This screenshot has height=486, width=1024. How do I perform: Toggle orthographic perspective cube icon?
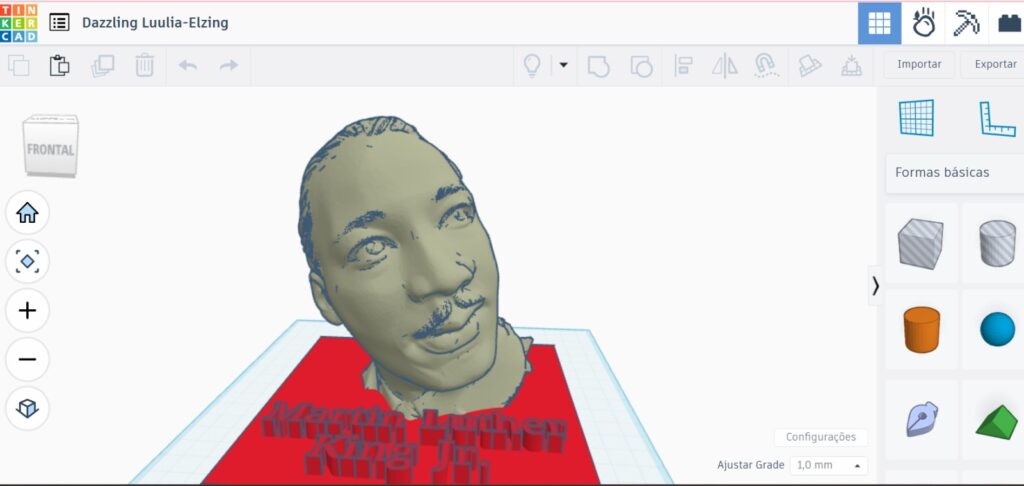point(27,408)
